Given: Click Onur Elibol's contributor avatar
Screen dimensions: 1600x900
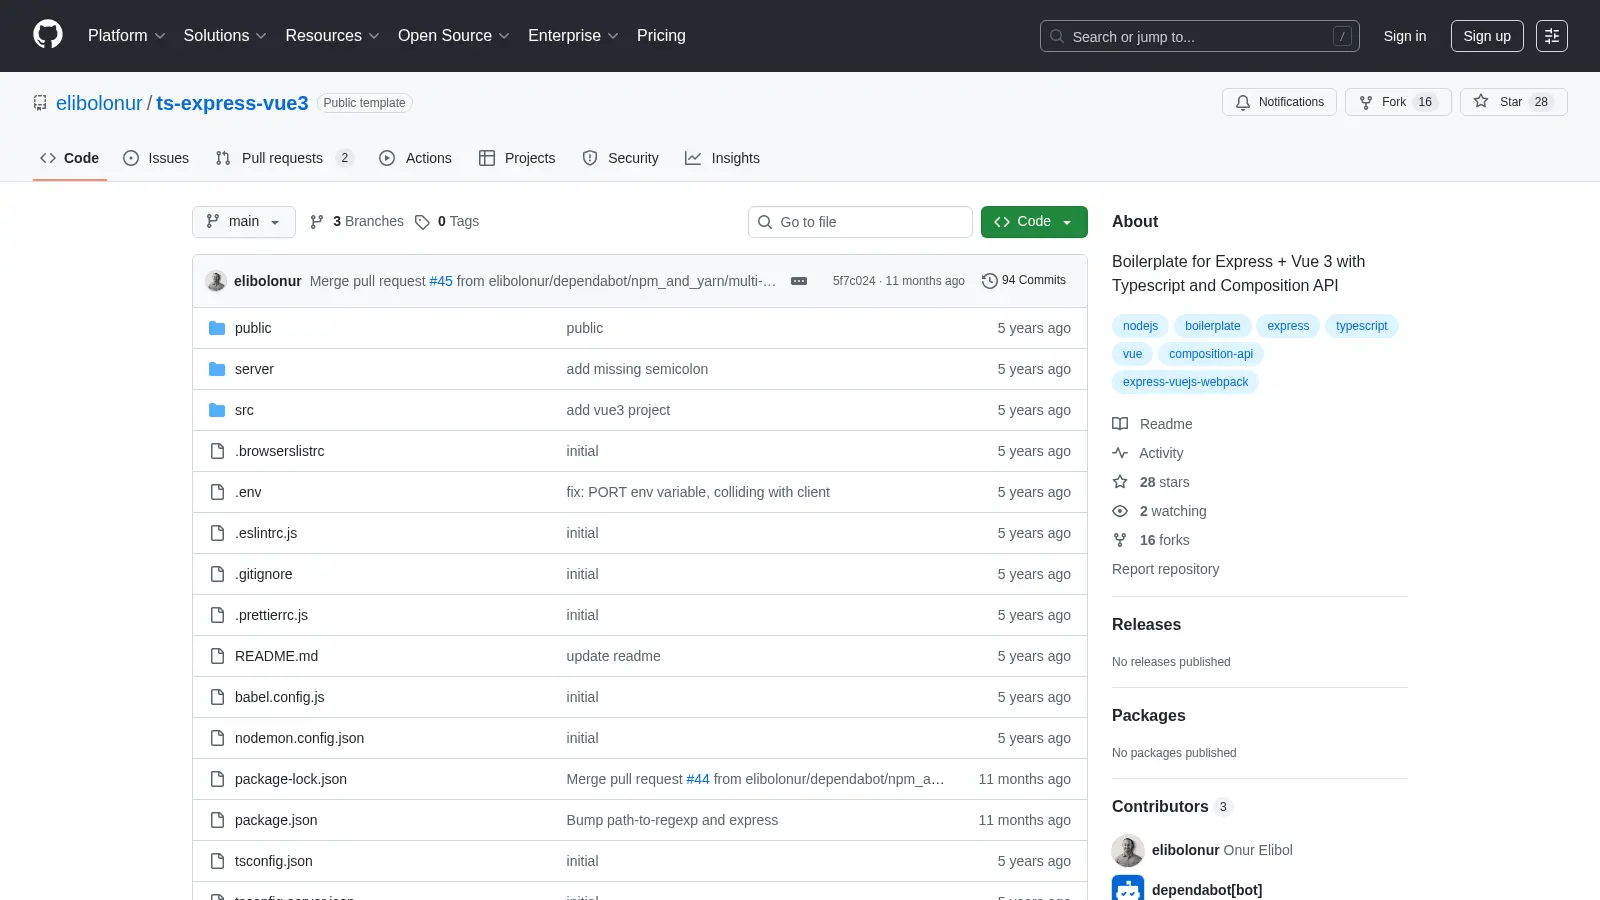Looking at the screenshot, I should coord(1128,850).
